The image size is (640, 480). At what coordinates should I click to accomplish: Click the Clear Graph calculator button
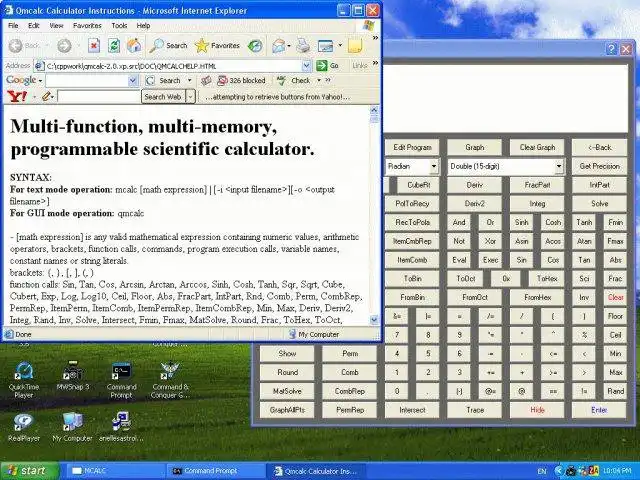pyautogui.click(x=537, y=147)
